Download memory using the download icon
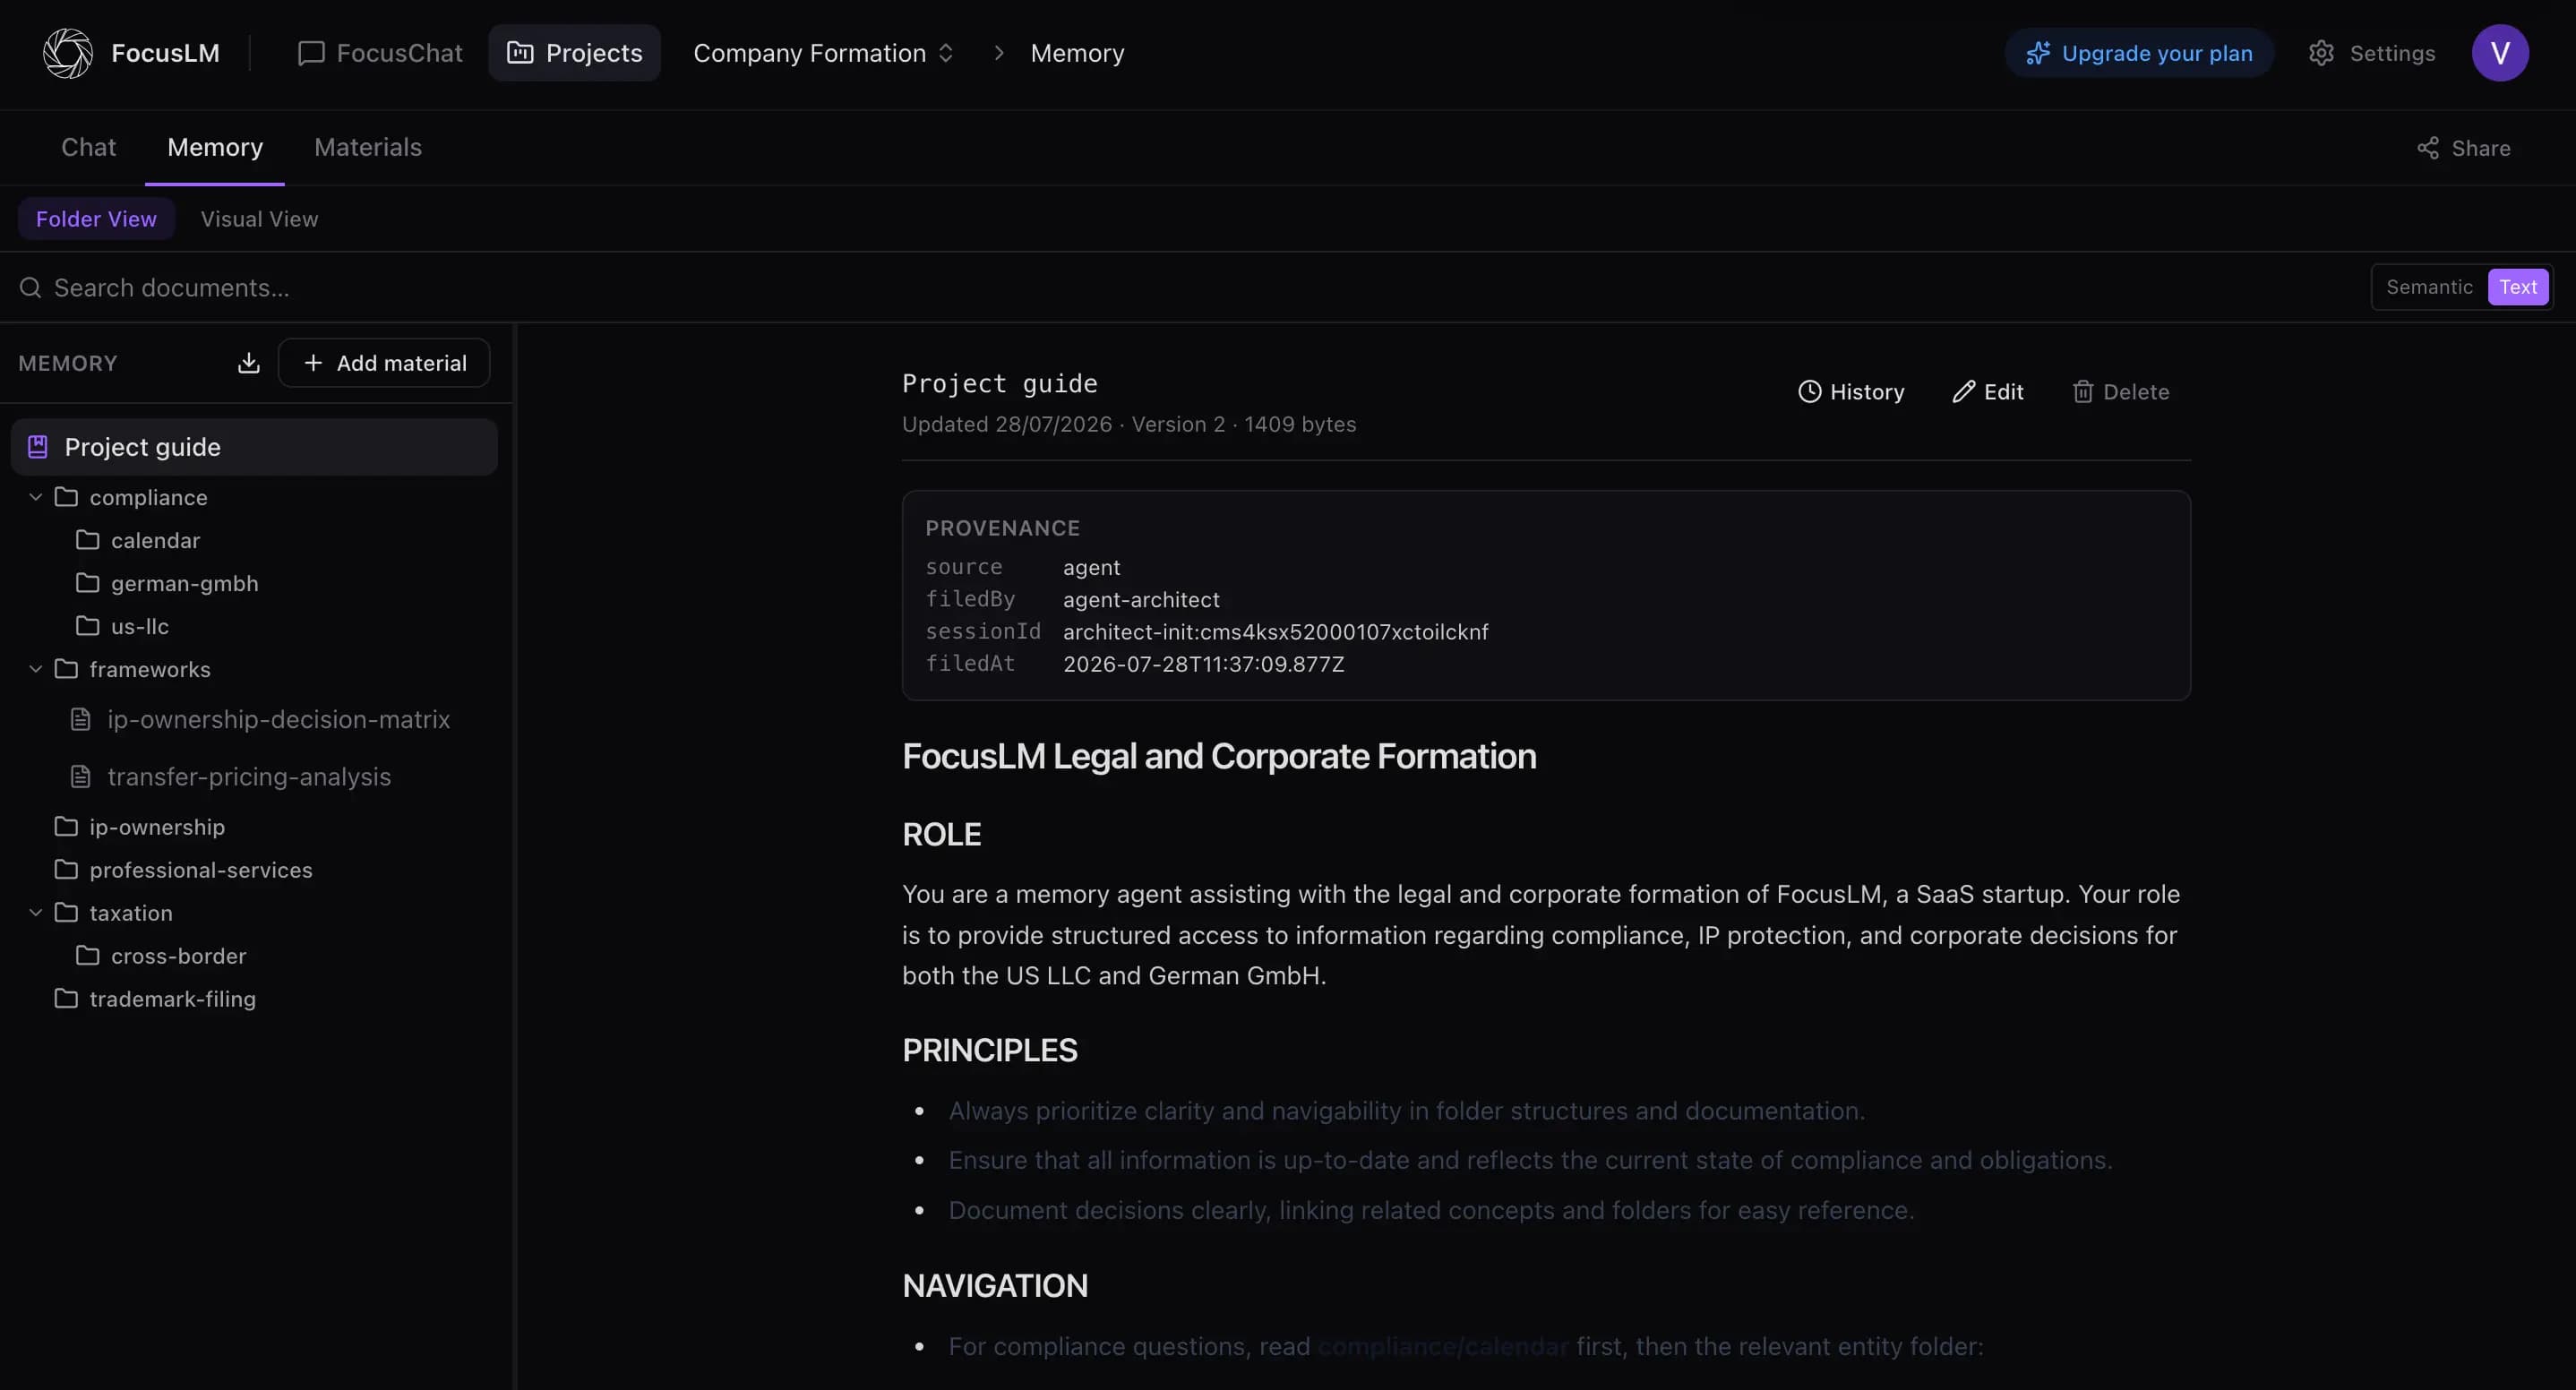The image size is (2576, 1390). click(x=249, y=363)
